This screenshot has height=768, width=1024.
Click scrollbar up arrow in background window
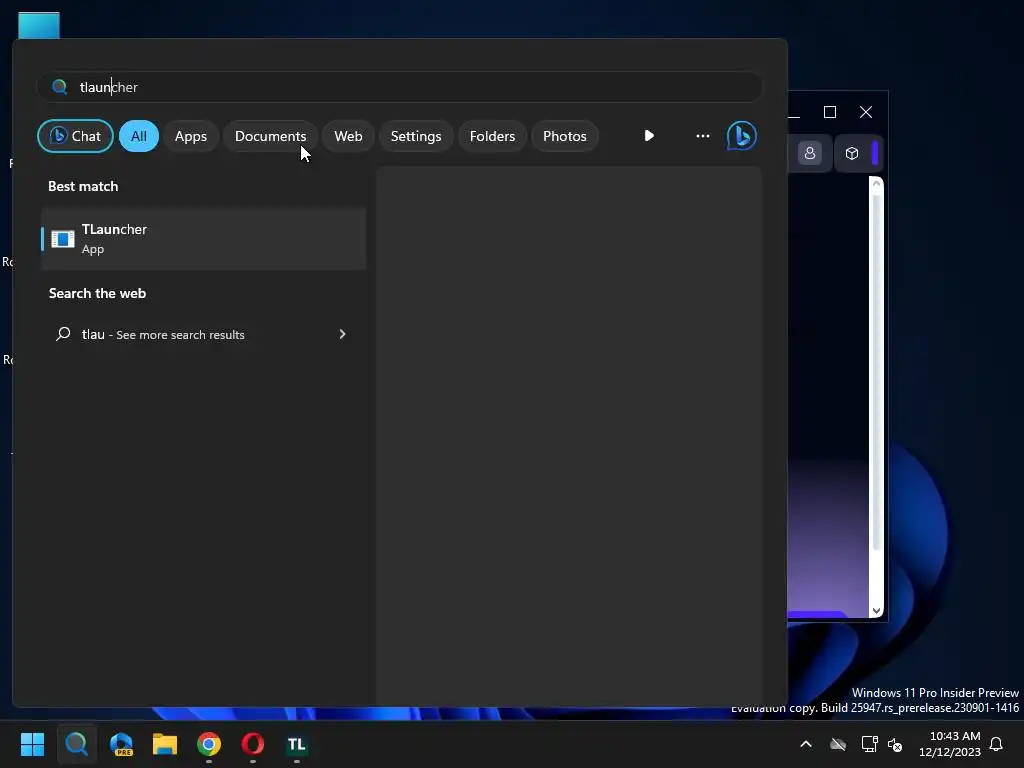click(x=876, y=184)
